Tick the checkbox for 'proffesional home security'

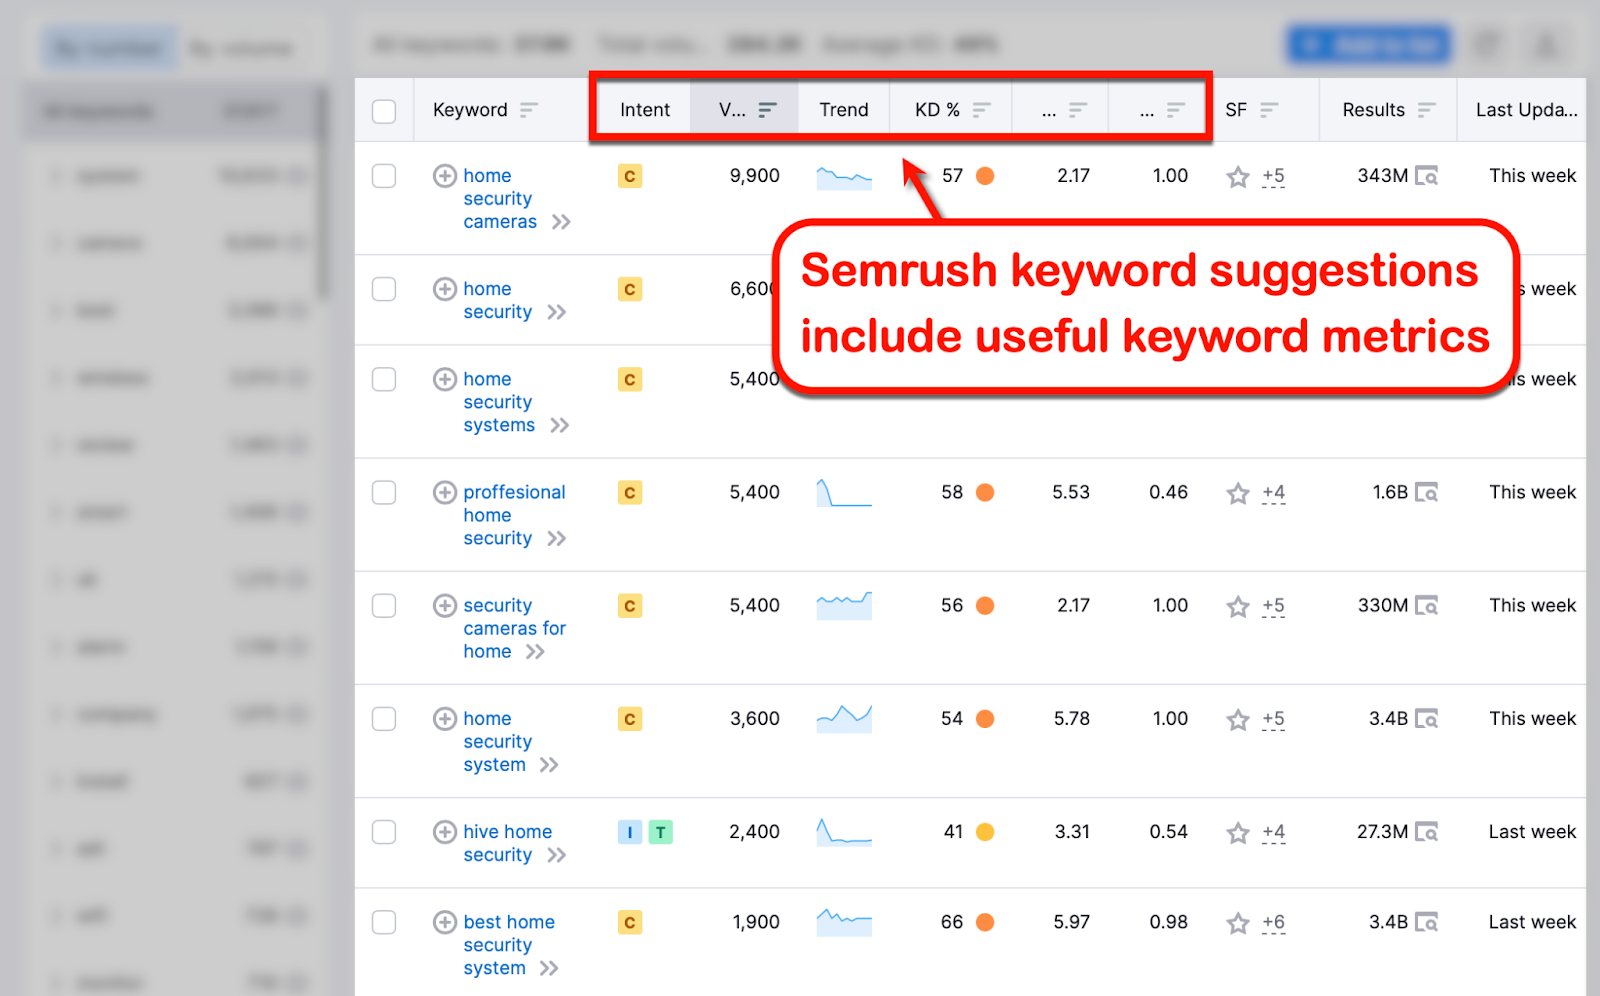pos(384,492)
